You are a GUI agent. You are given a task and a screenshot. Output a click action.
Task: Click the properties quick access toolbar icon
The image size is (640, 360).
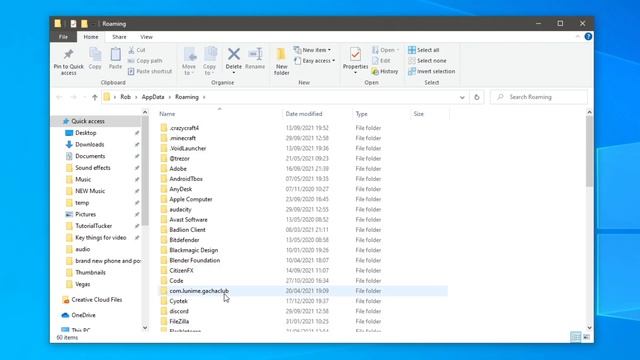[x=73, y=24]
